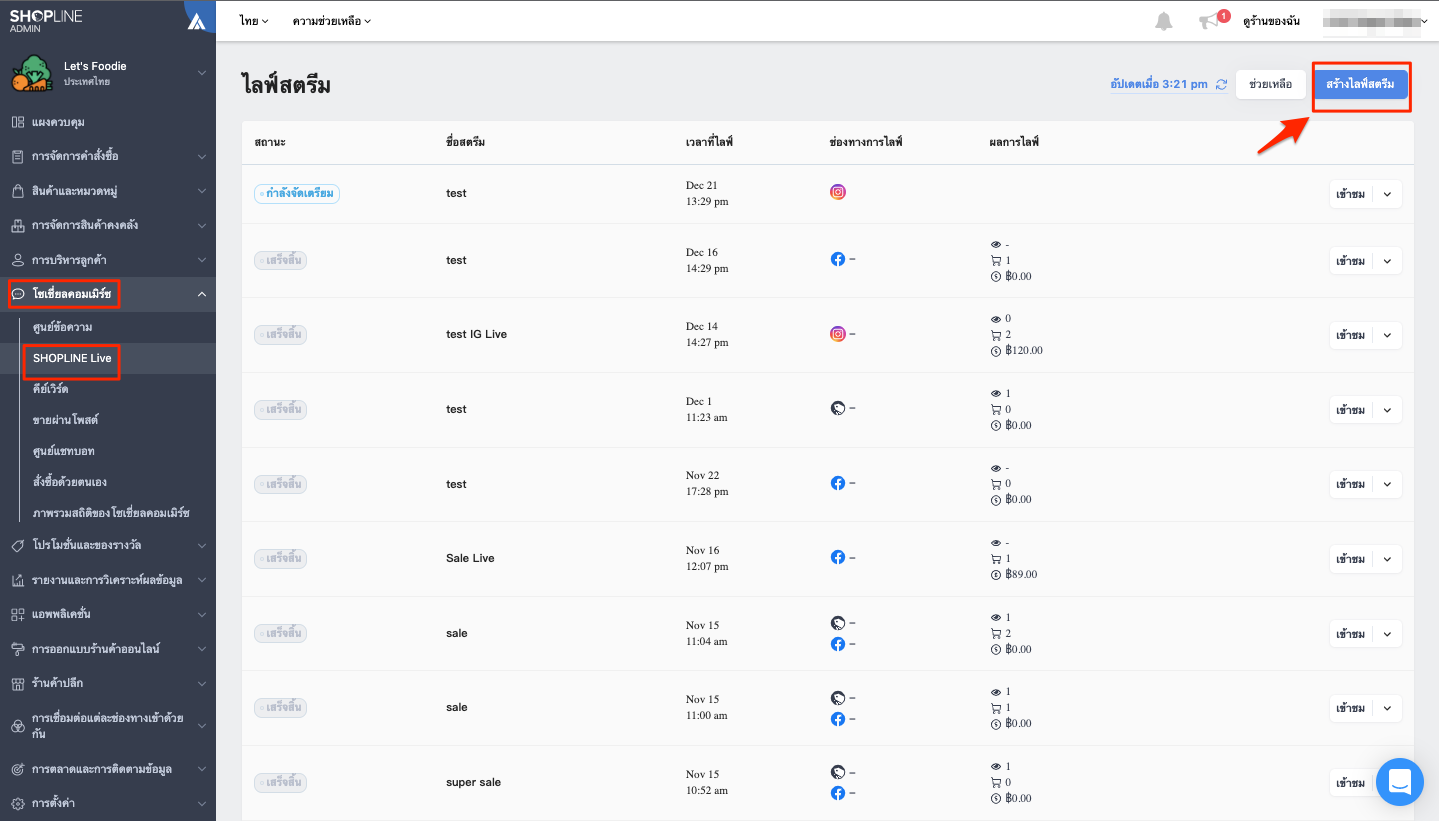Select ศูนย์ข้อความ in the sidebar
Viewport: 1439px width, 821px height.
62,327
